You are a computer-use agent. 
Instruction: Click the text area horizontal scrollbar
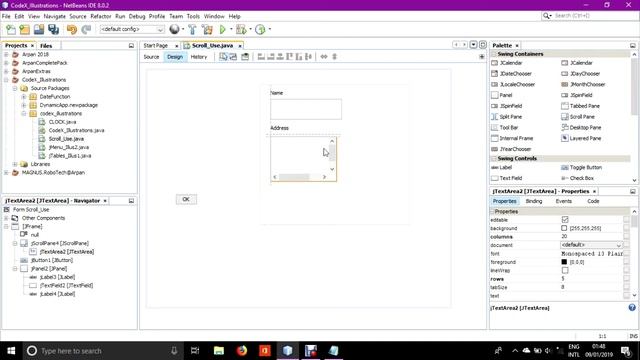pos(300,177)
